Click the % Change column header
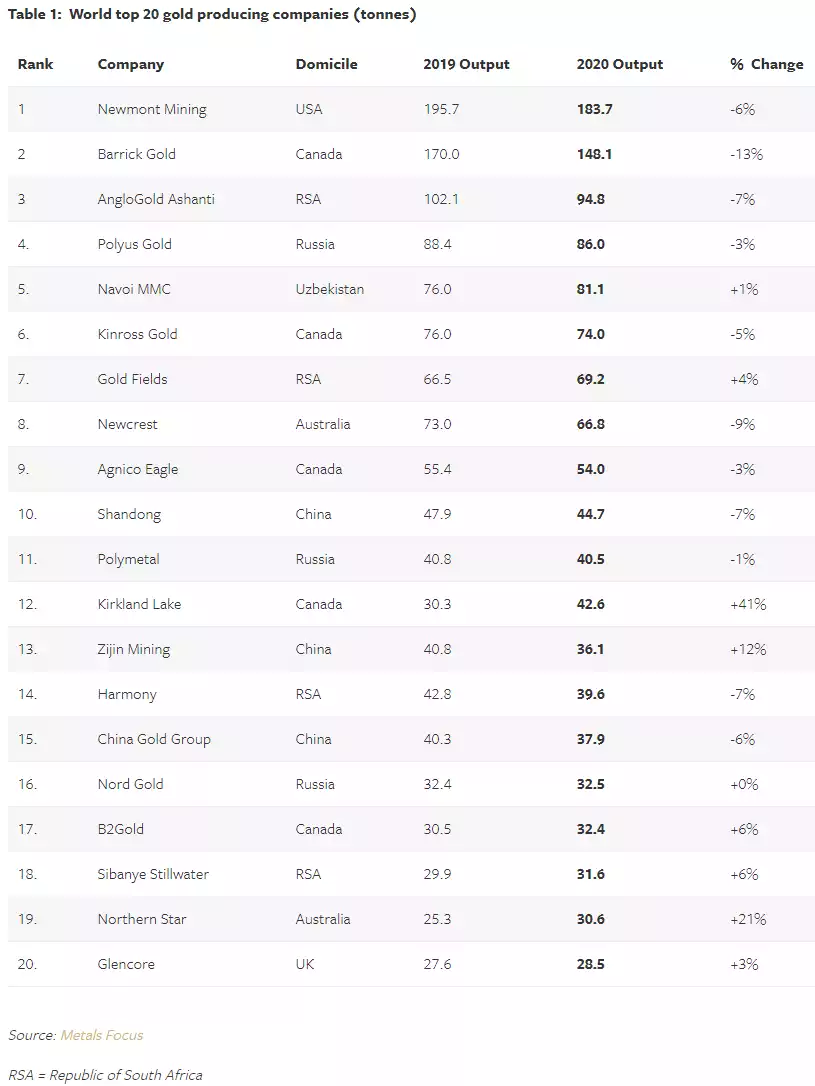Image resolution: width=815 pixels, height=1086 pixels. (766, 64)
